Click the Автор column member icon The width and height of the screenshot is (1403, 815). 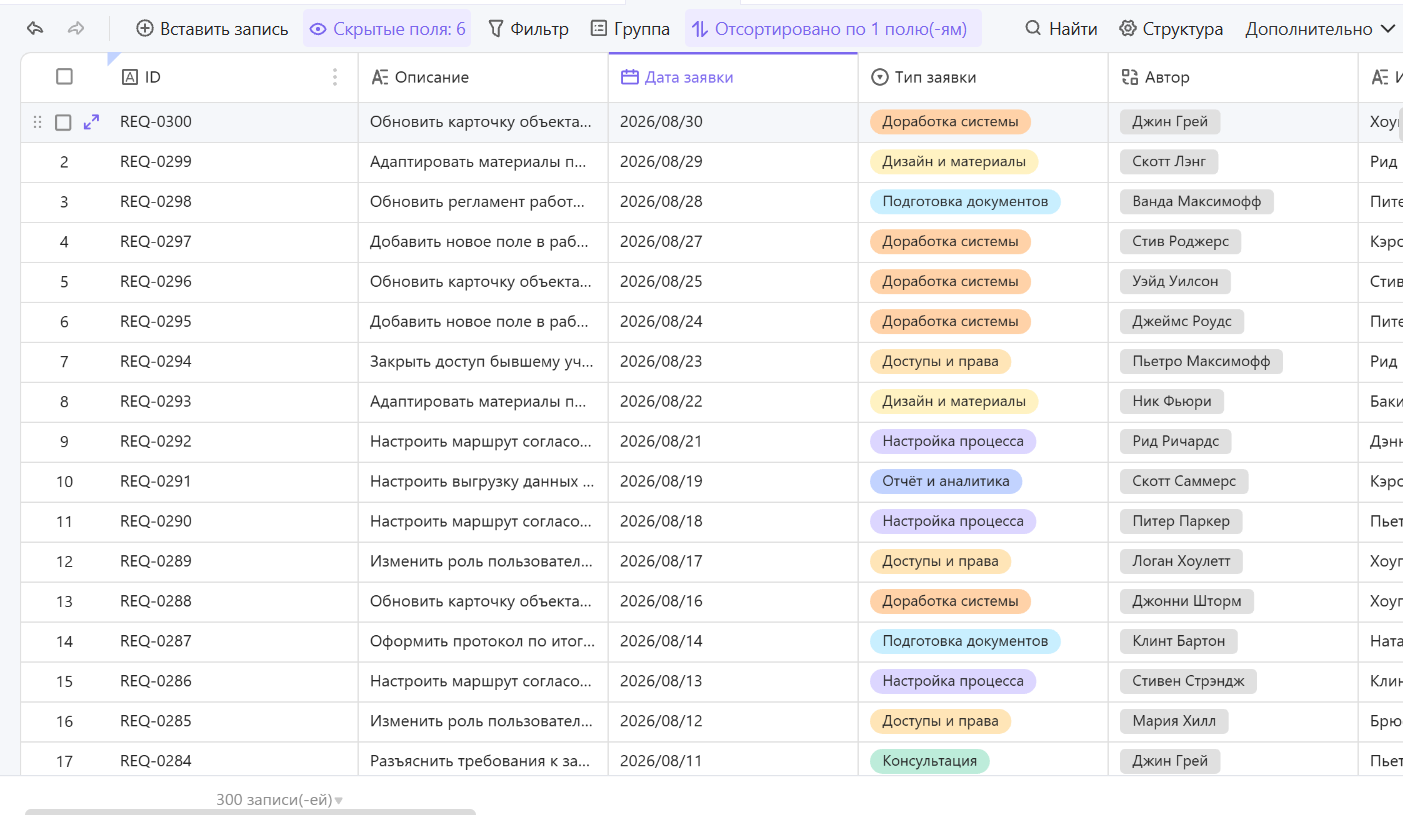point(1130,77)
